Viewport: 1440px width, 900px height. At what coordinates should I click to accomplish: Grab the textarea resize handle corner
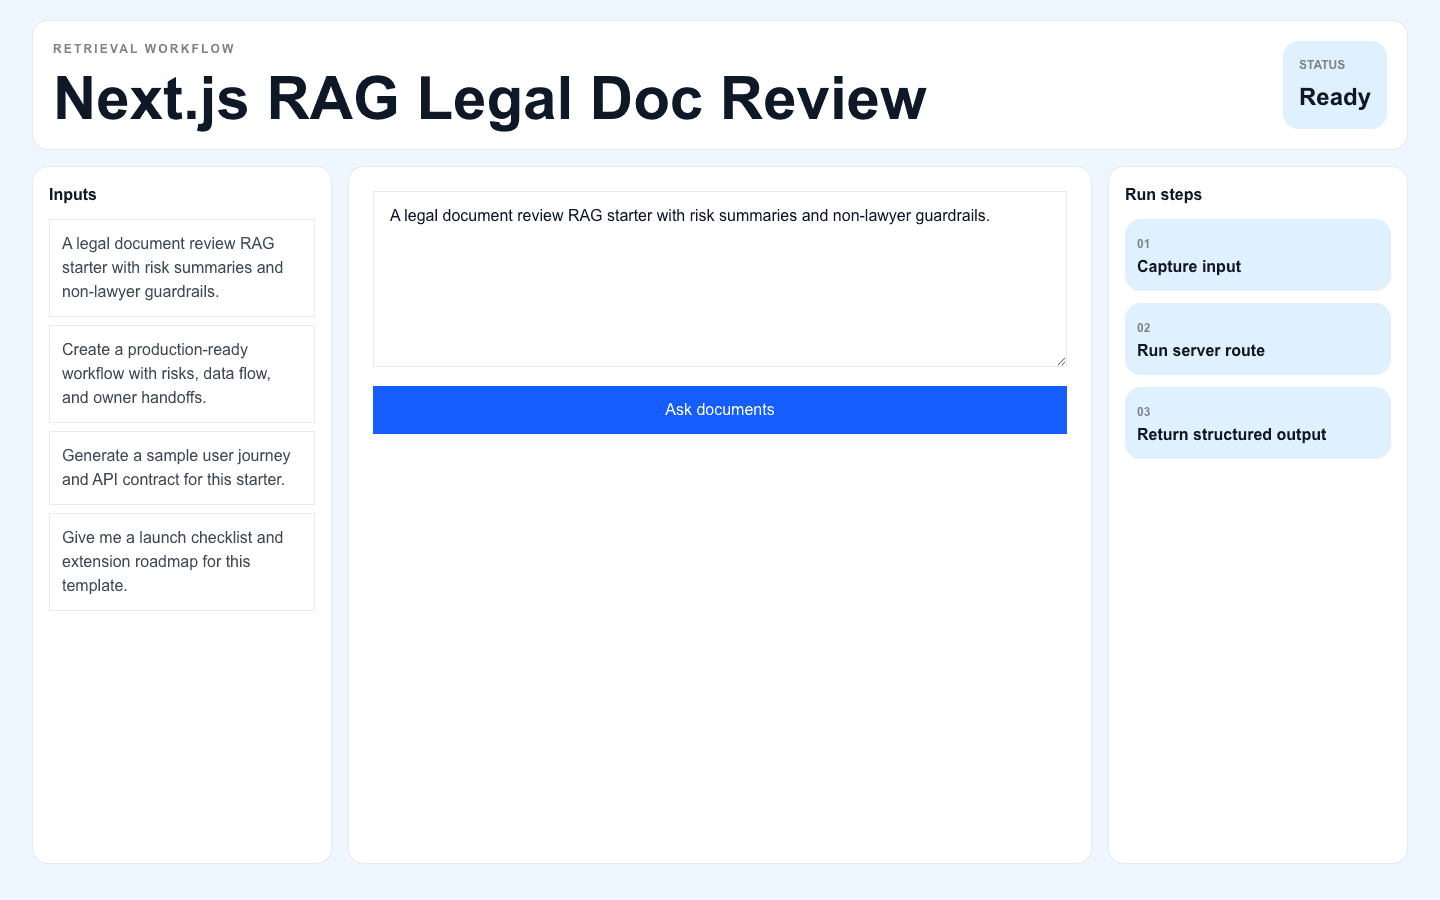coord(1061,361)
